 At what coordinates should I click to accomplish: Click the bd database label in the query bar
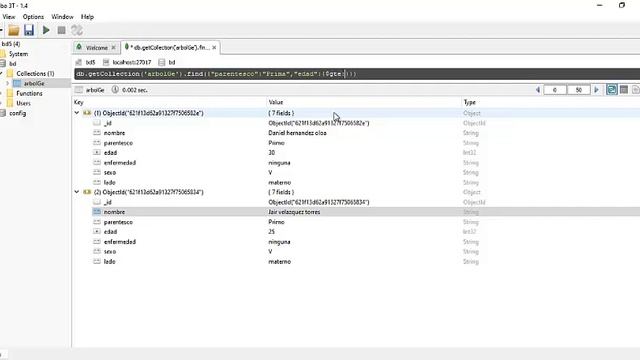[x=172, y=62]
